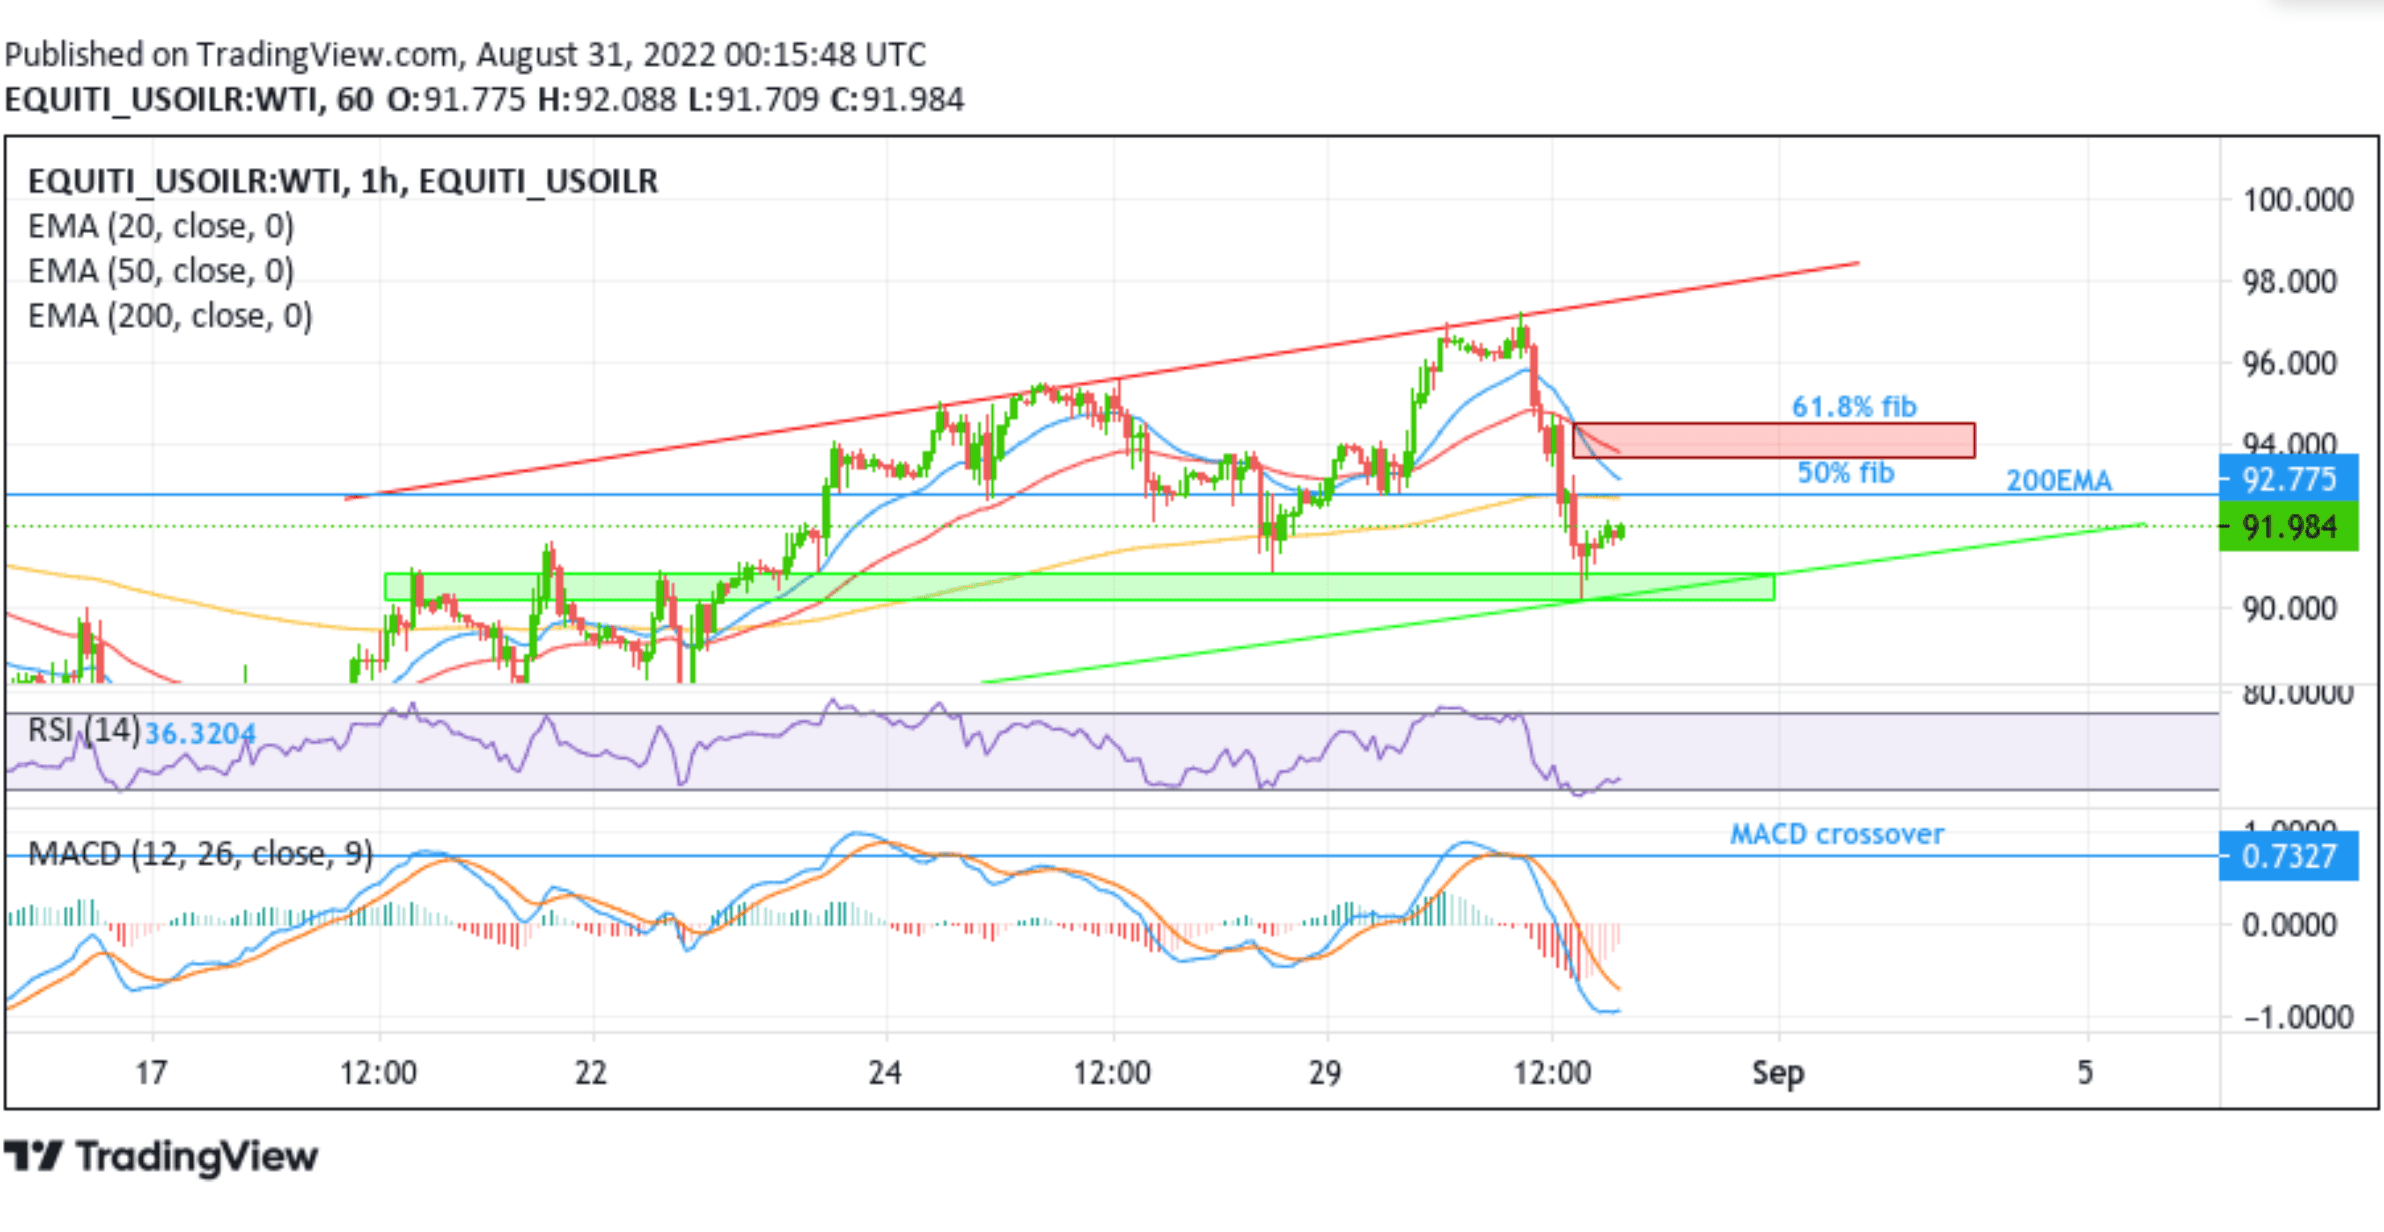
Task: Click the MACD crossover annotation
Action: pyautogui.click(x=1837, y=834)
